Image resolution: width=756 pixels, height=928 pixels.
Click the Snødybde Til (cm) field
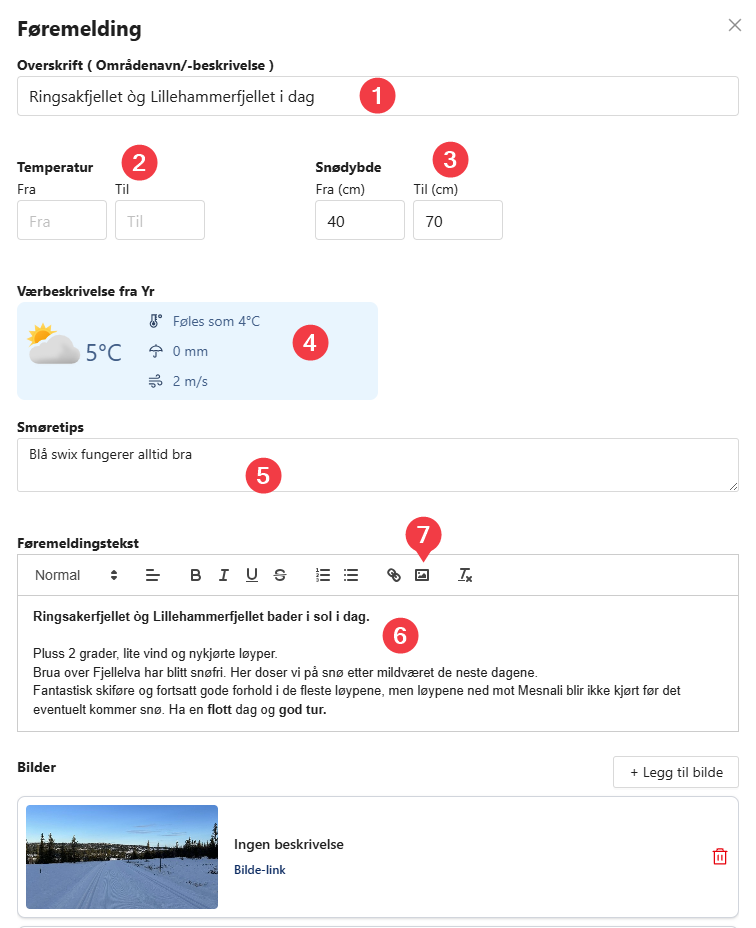tap(457, 220)
